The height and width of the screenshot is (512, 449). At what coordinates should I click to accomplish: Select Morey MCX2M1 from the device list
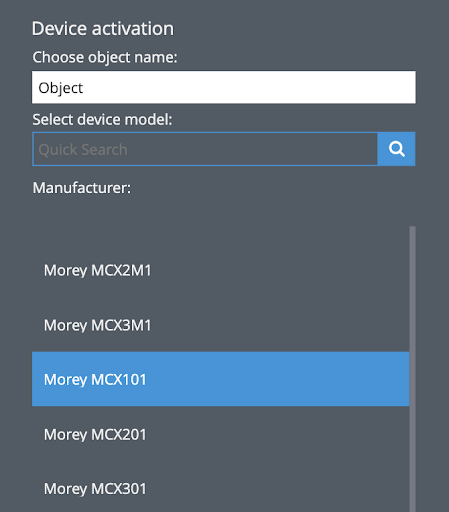pos(220,270)
